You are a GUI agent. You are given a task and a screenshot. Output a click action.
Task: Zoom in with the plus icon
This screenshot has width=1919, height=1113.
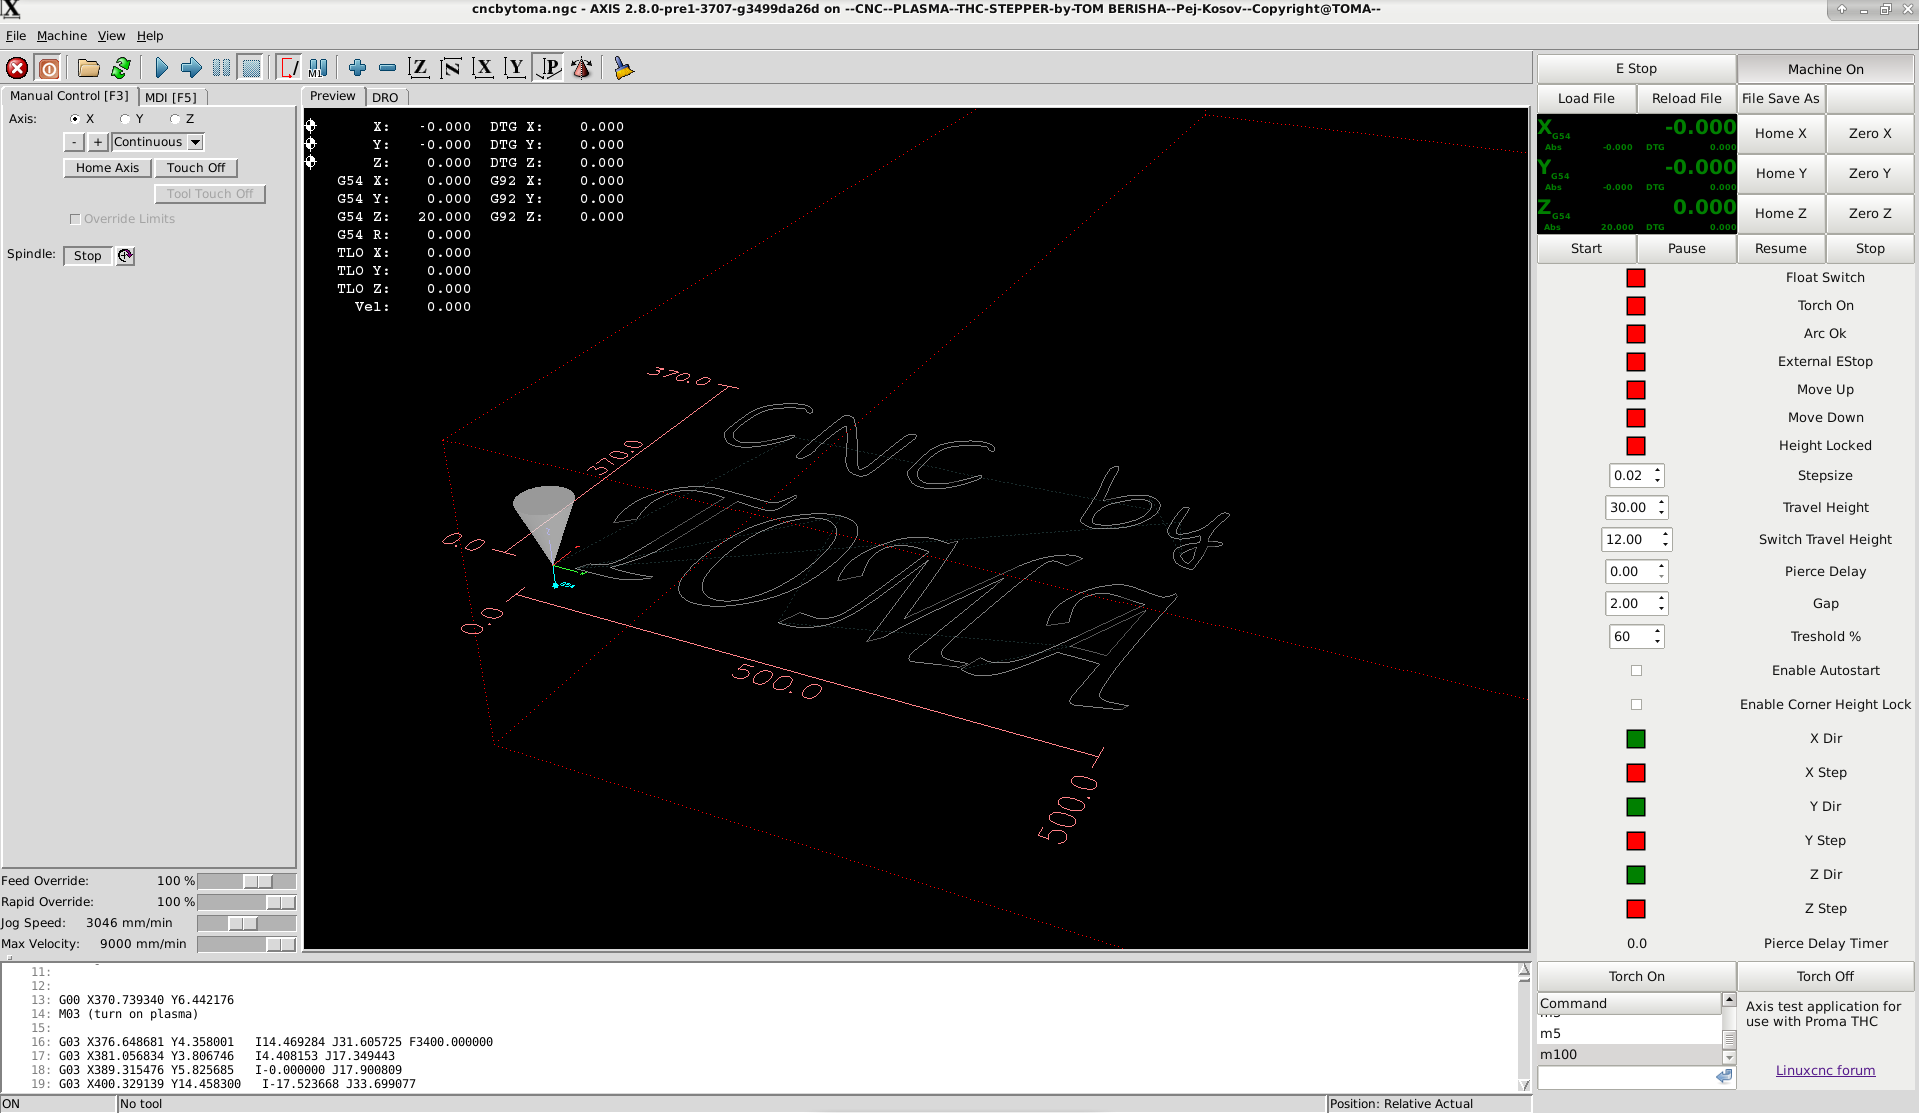point(357,68)
